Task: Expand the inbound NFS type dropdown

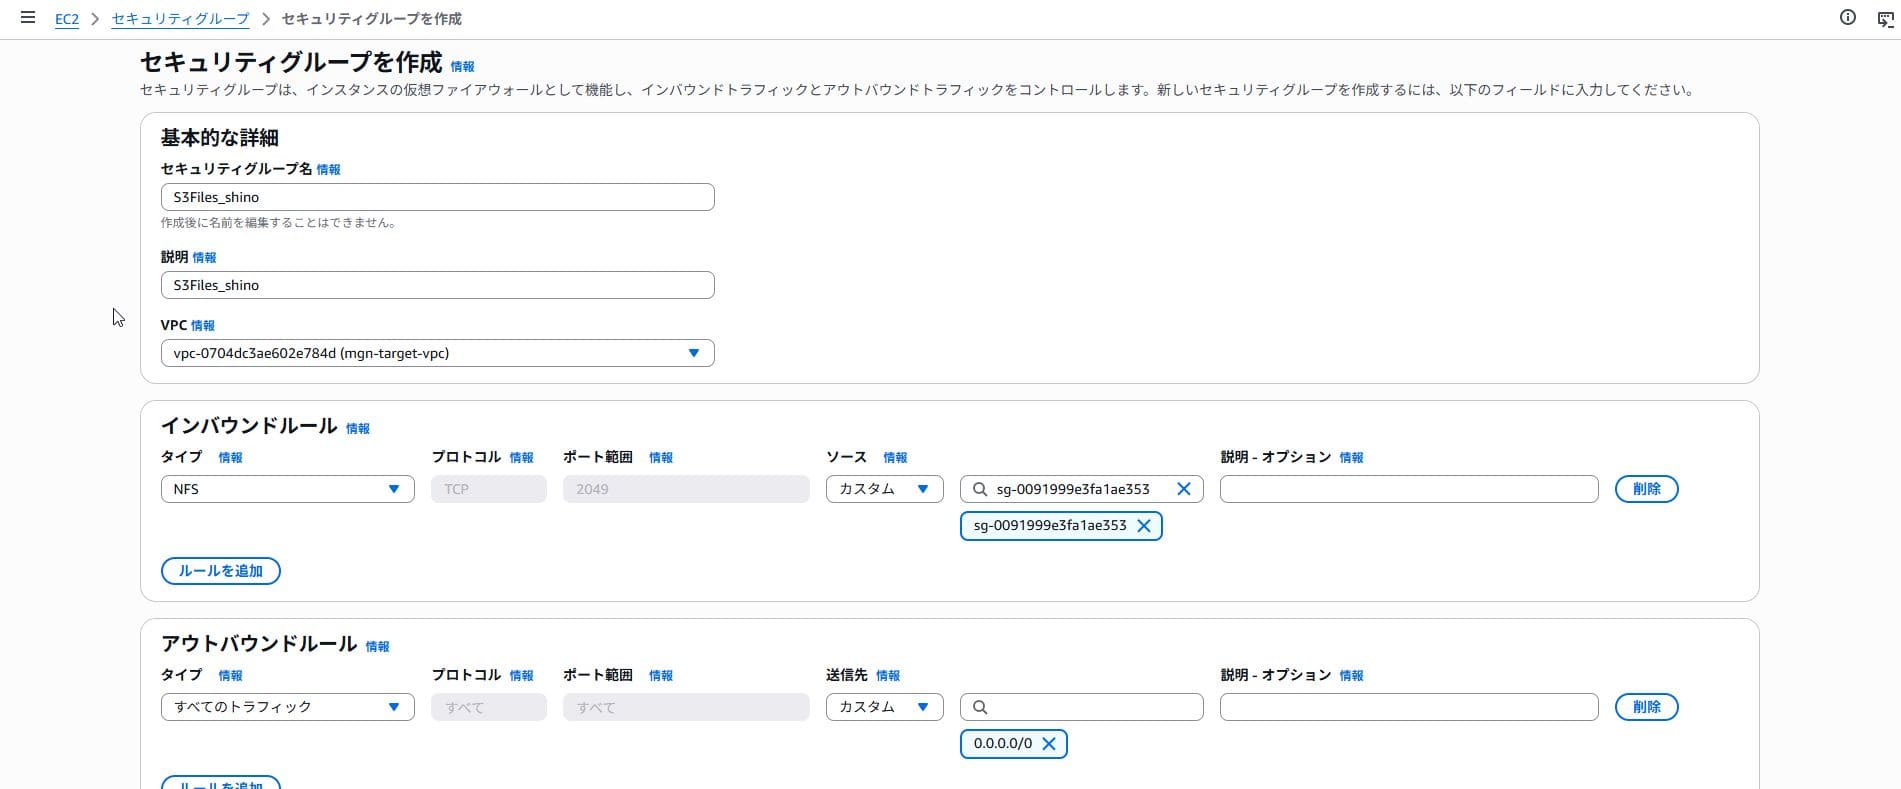Action: coord(287,489)
